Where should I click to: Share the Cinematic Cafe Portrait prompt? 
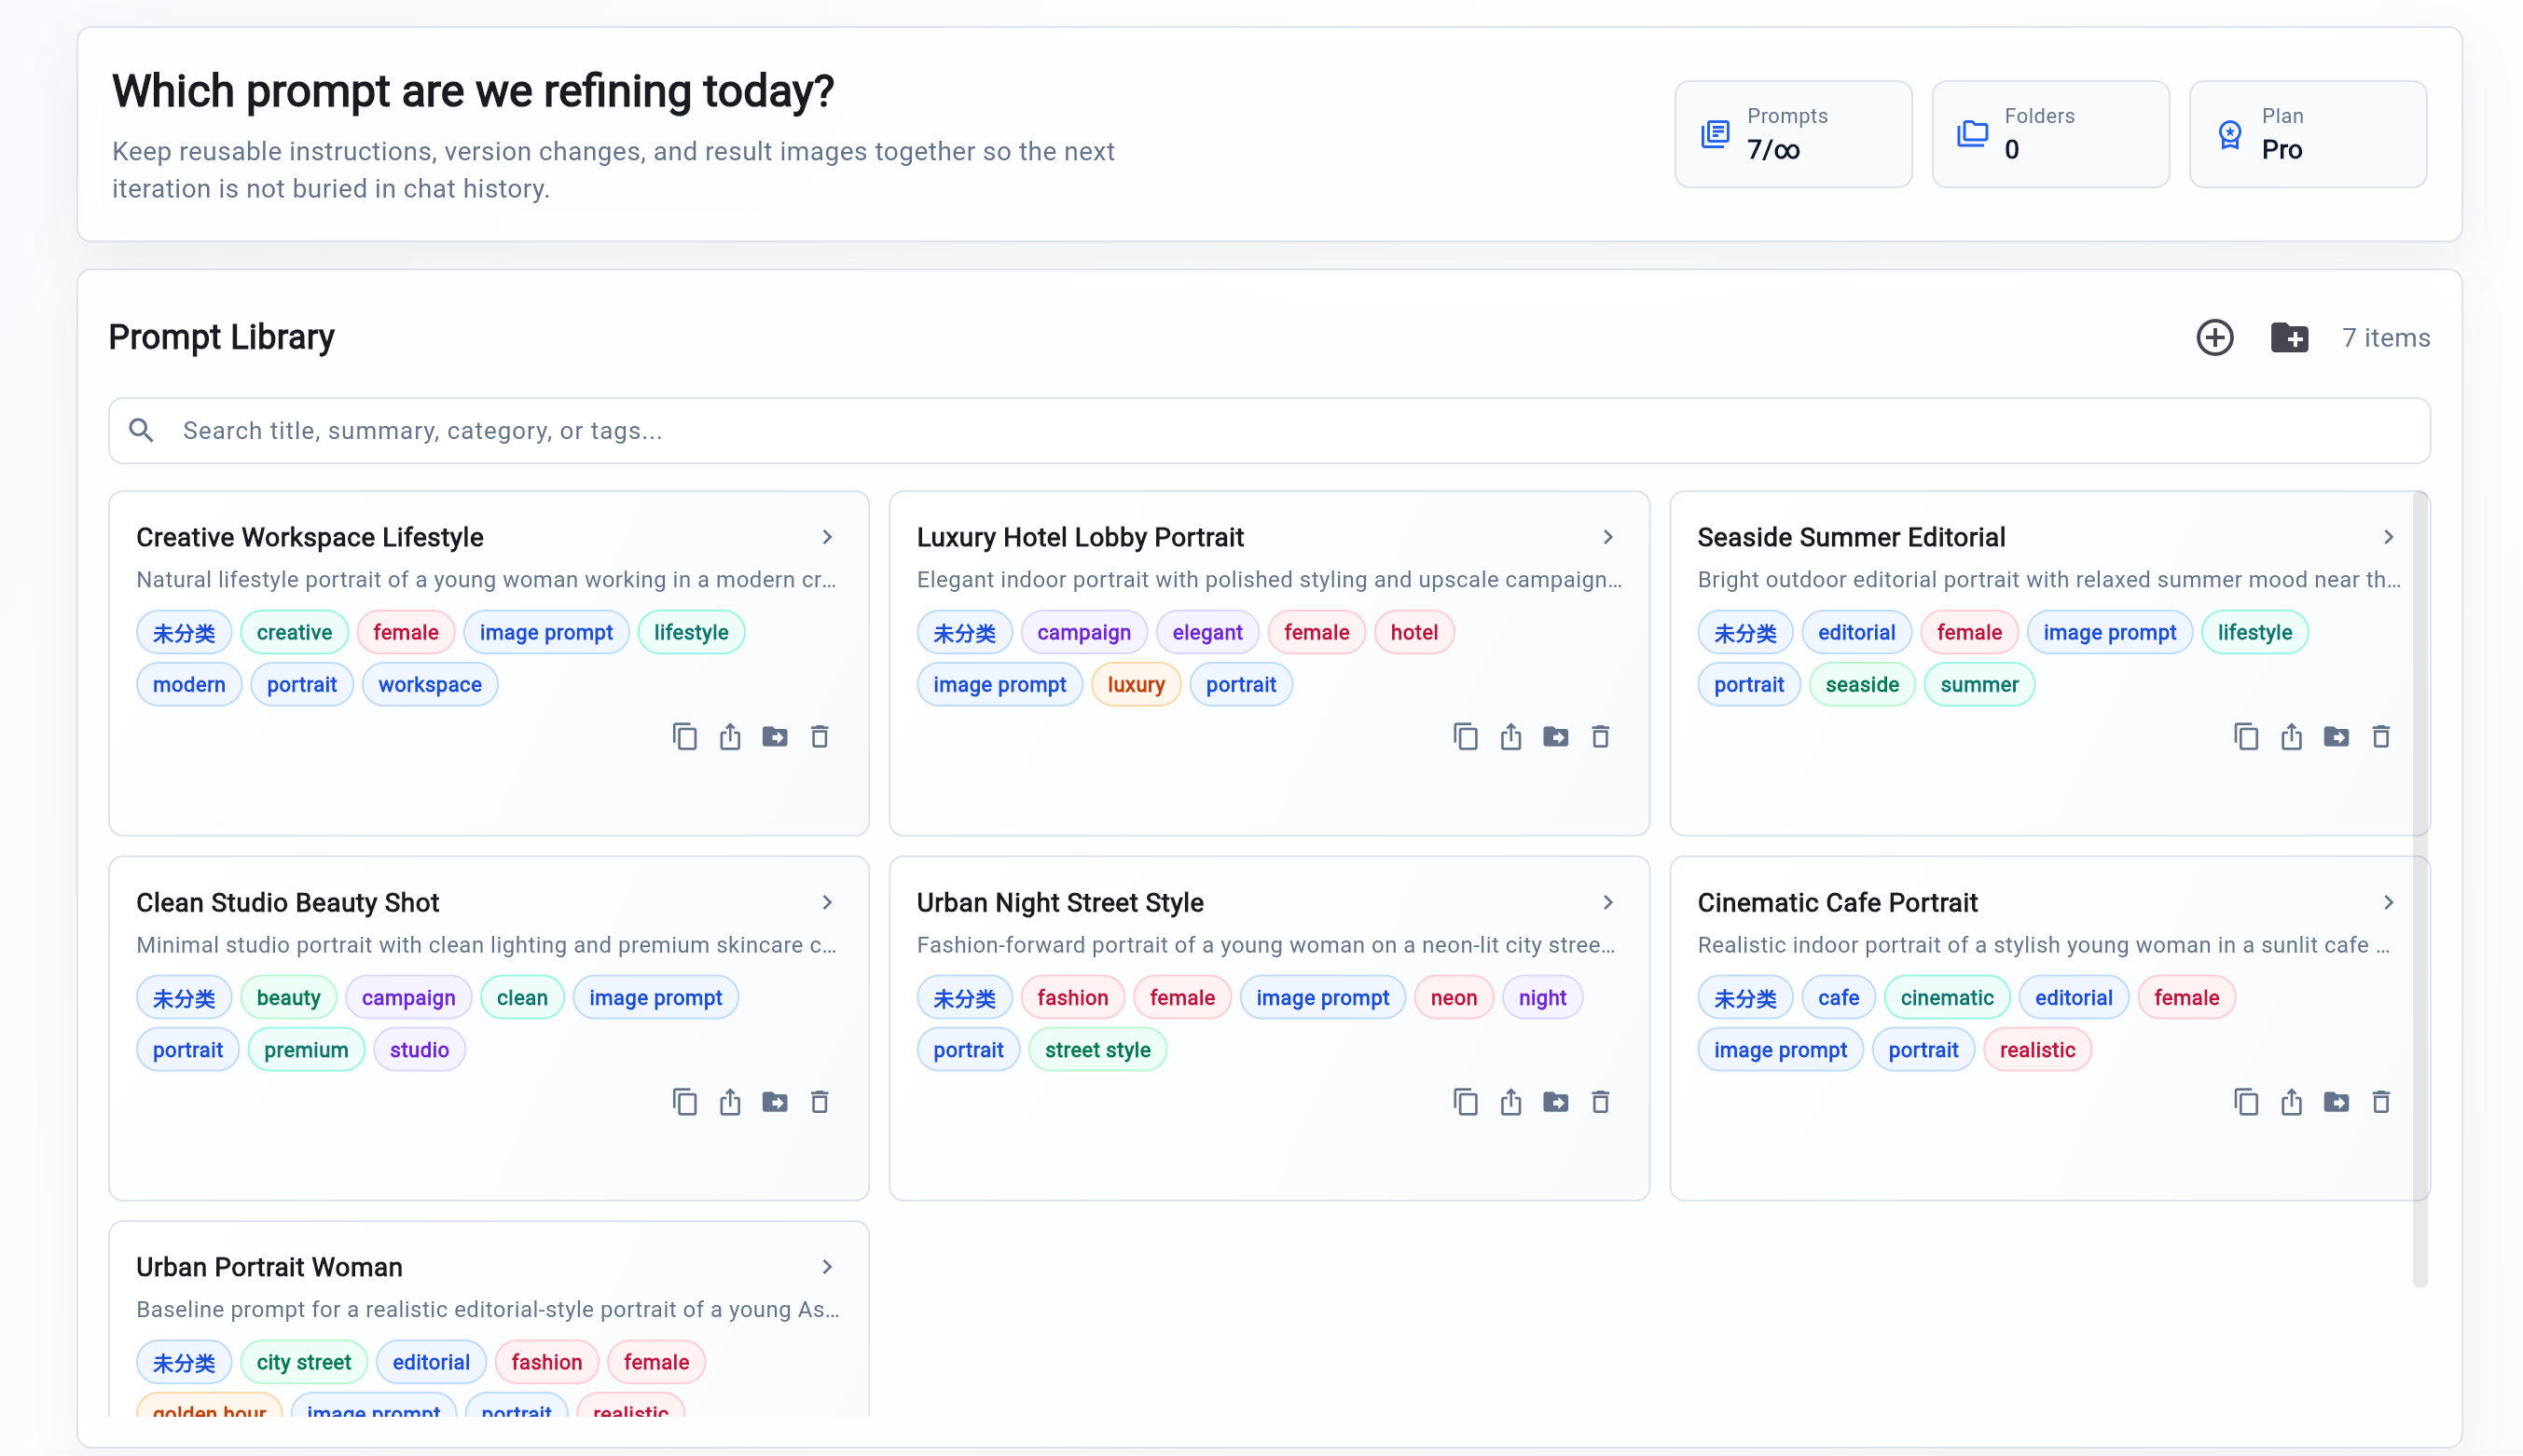2292,1102
